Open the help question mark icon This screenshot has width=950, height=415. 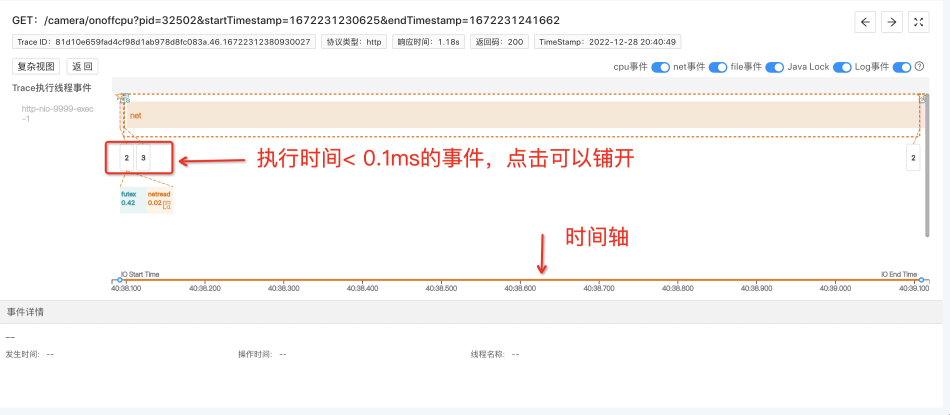tap(919, 67)
